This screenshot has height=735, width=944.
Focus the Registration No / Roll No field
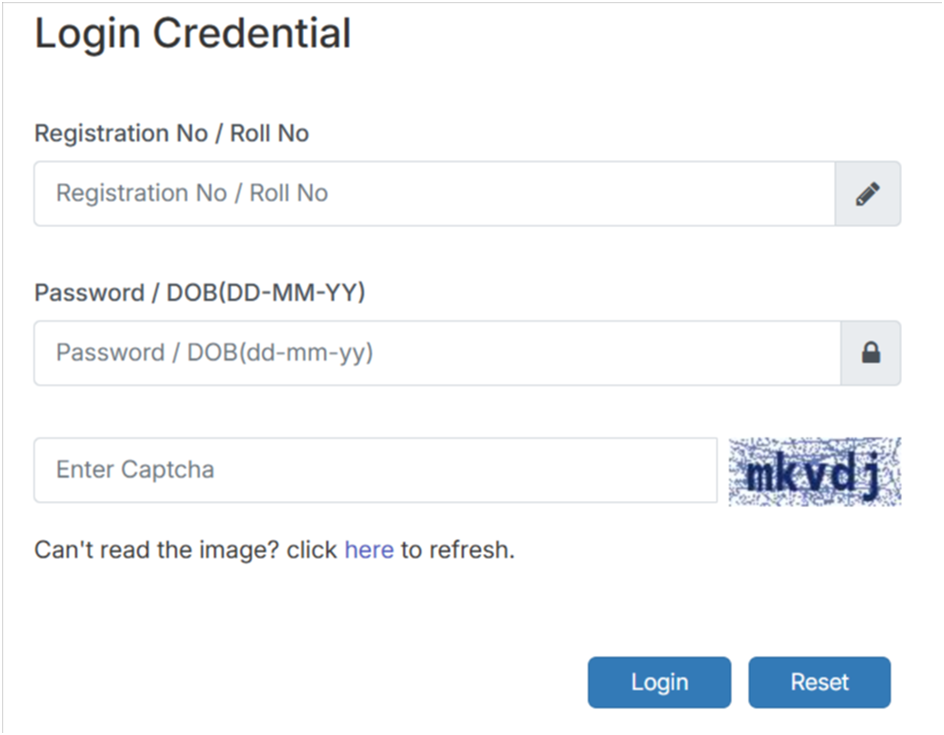pos(434,194)
